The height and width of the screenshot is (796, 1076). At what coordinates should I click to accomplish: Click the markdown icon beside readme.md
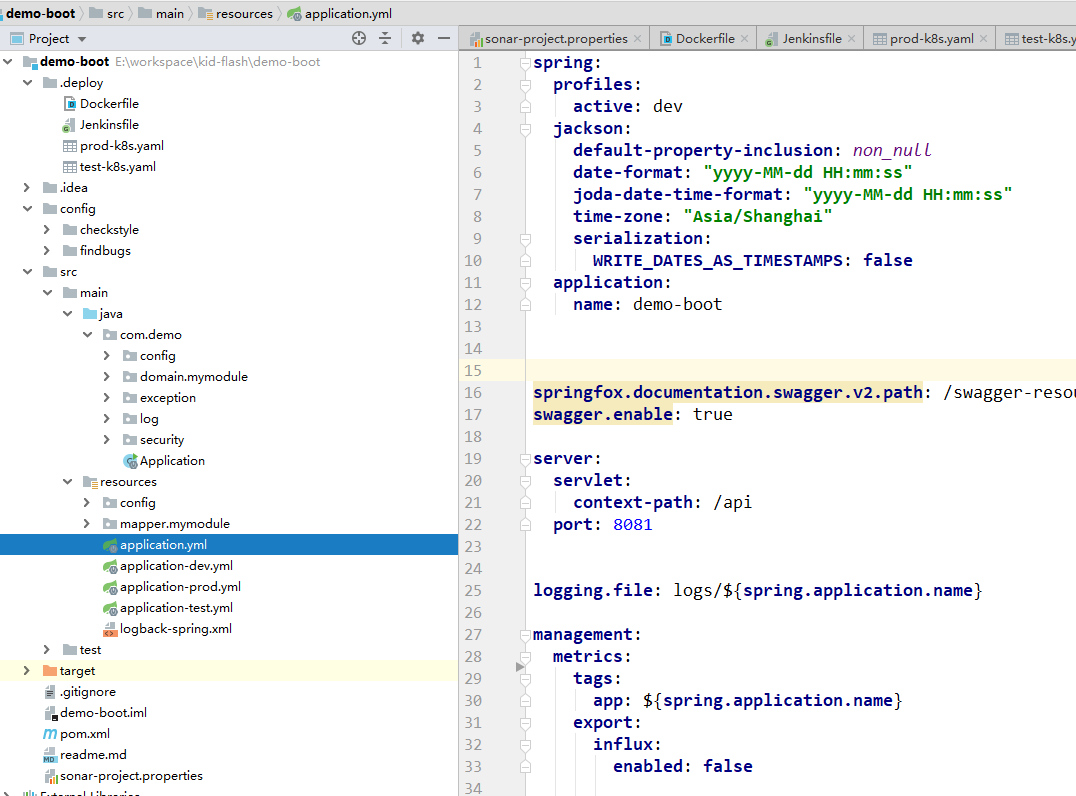coord(49,756)
